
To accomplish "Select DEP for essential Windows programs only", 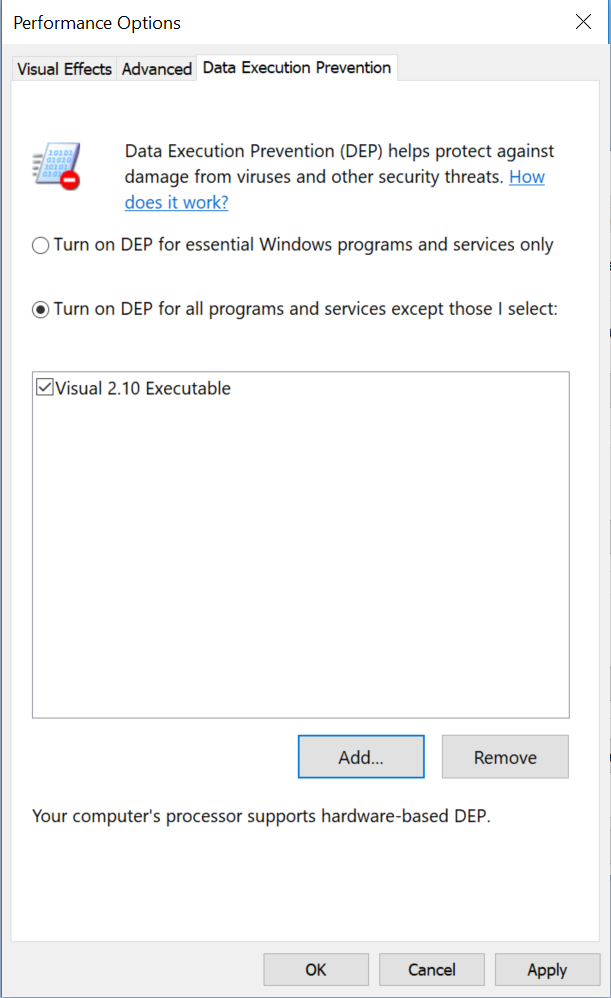I will (41, 245).
